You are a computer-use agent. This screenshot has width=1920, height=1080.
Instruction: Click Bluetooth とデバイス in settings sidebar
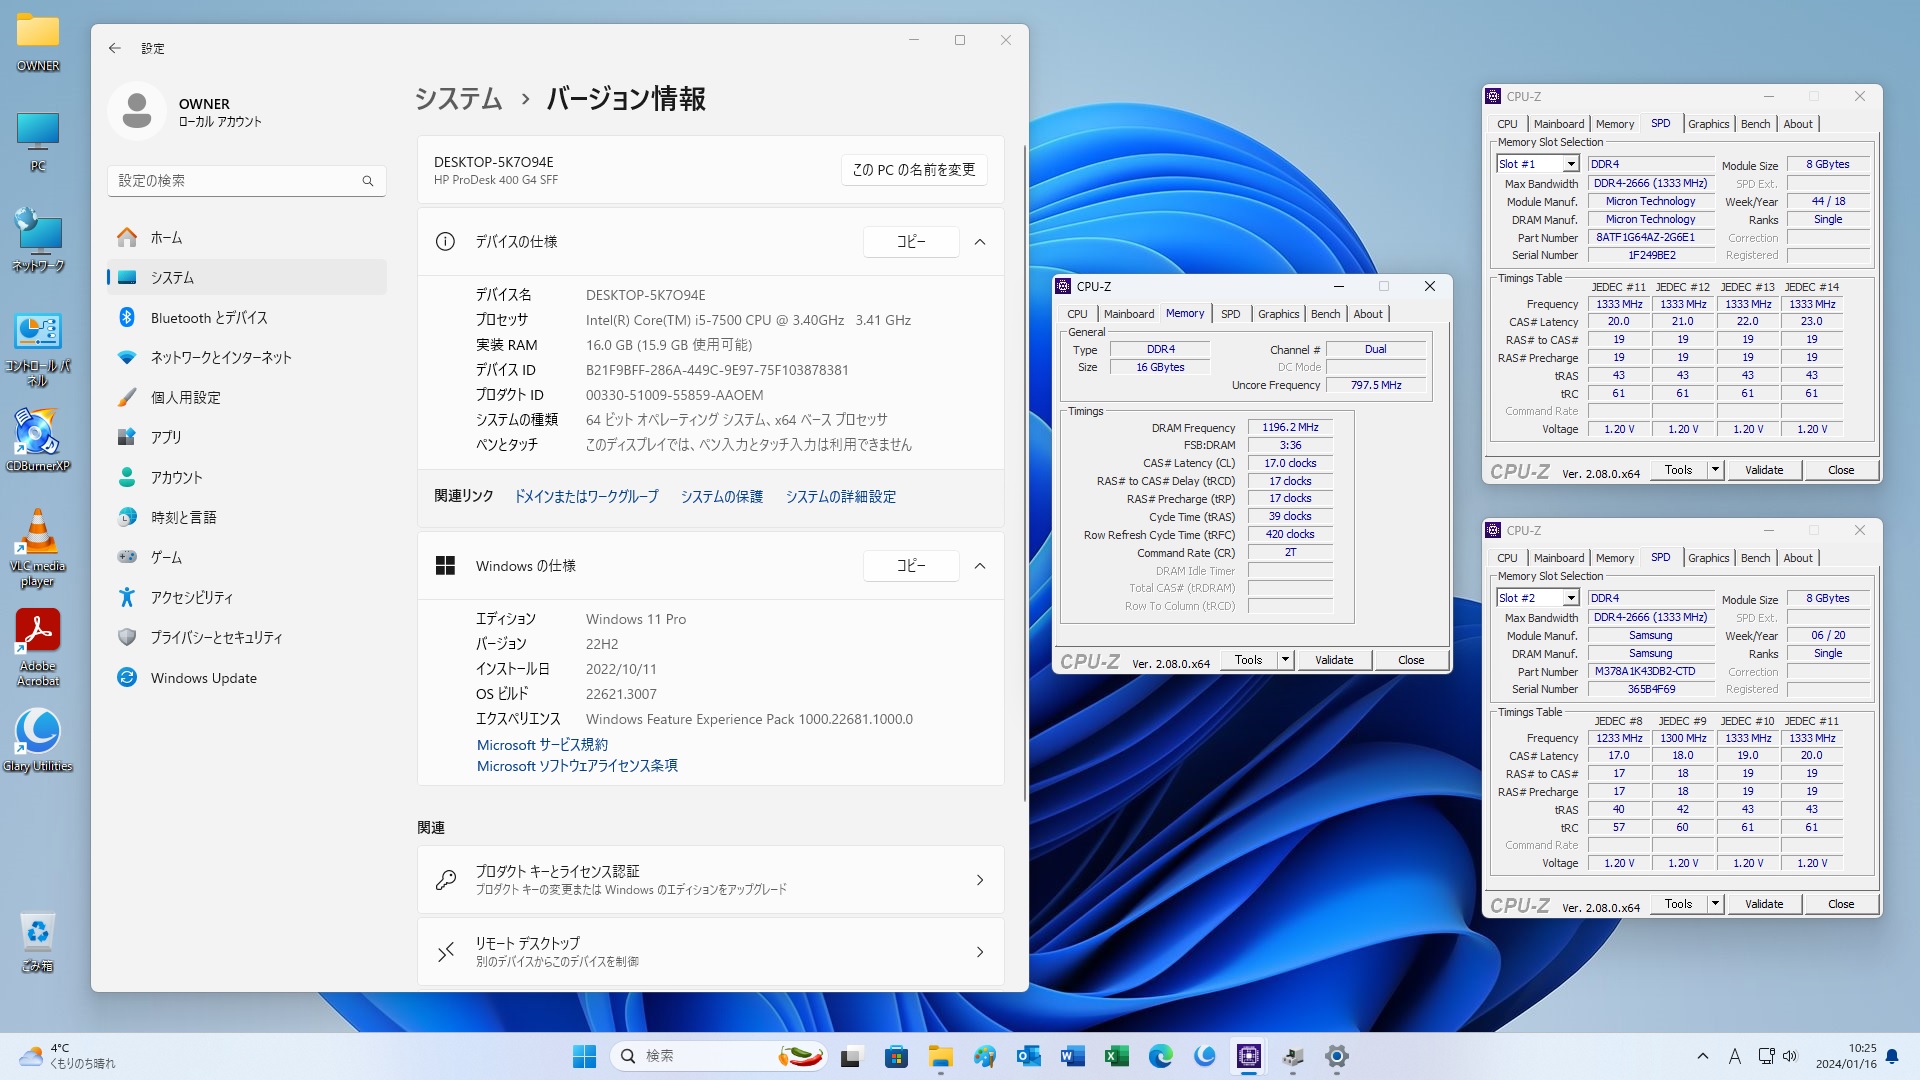pyautogui.click(x=209, y=318)
